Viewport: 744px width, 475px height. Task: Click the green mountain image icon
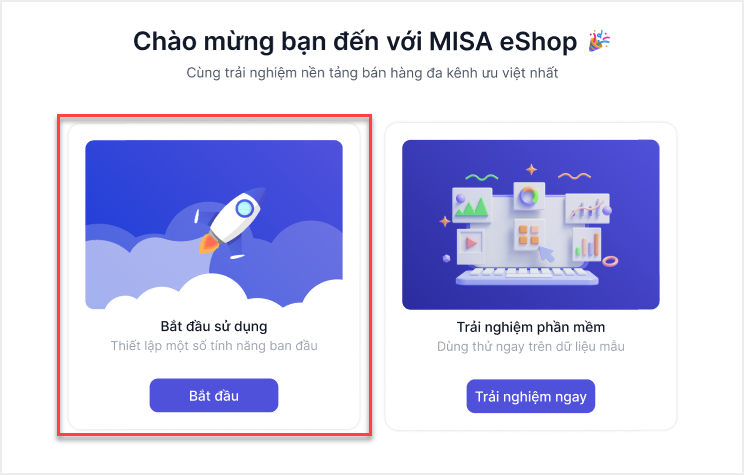[471, 205]
